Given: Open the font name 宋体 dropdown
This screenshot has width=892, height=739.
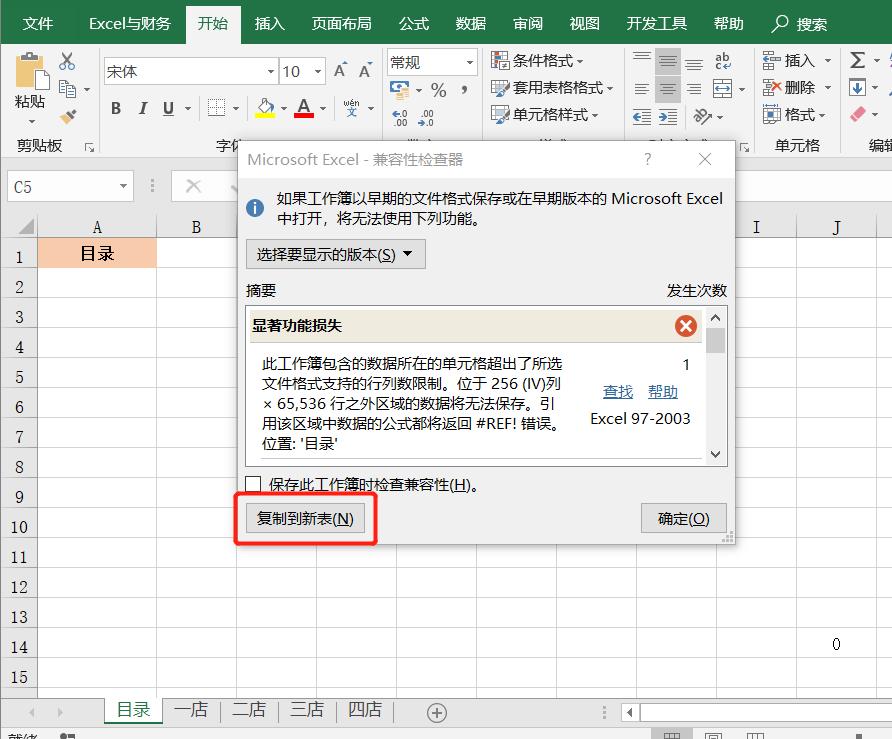Looking at the screenshot, I should 270,71.
